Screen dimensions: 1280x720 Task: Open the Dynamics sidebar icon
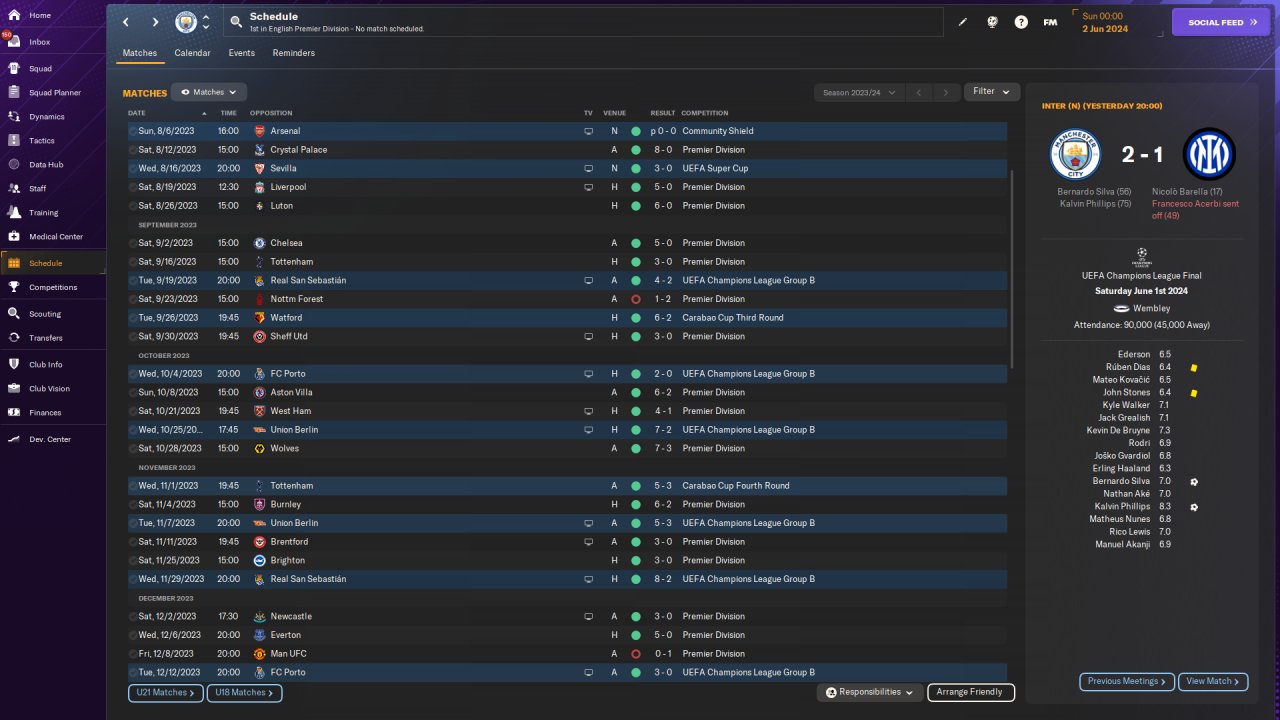(x=14, y=116)
